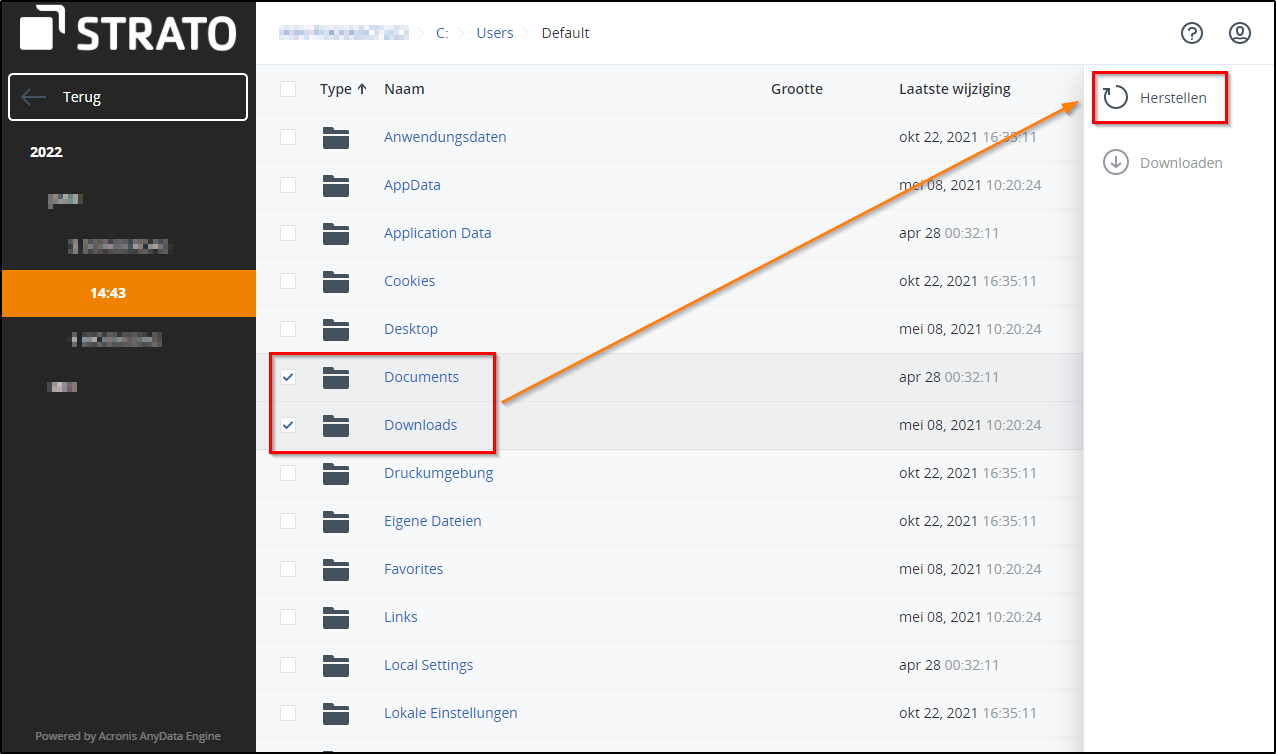Open the user account profile icon

1239,33
